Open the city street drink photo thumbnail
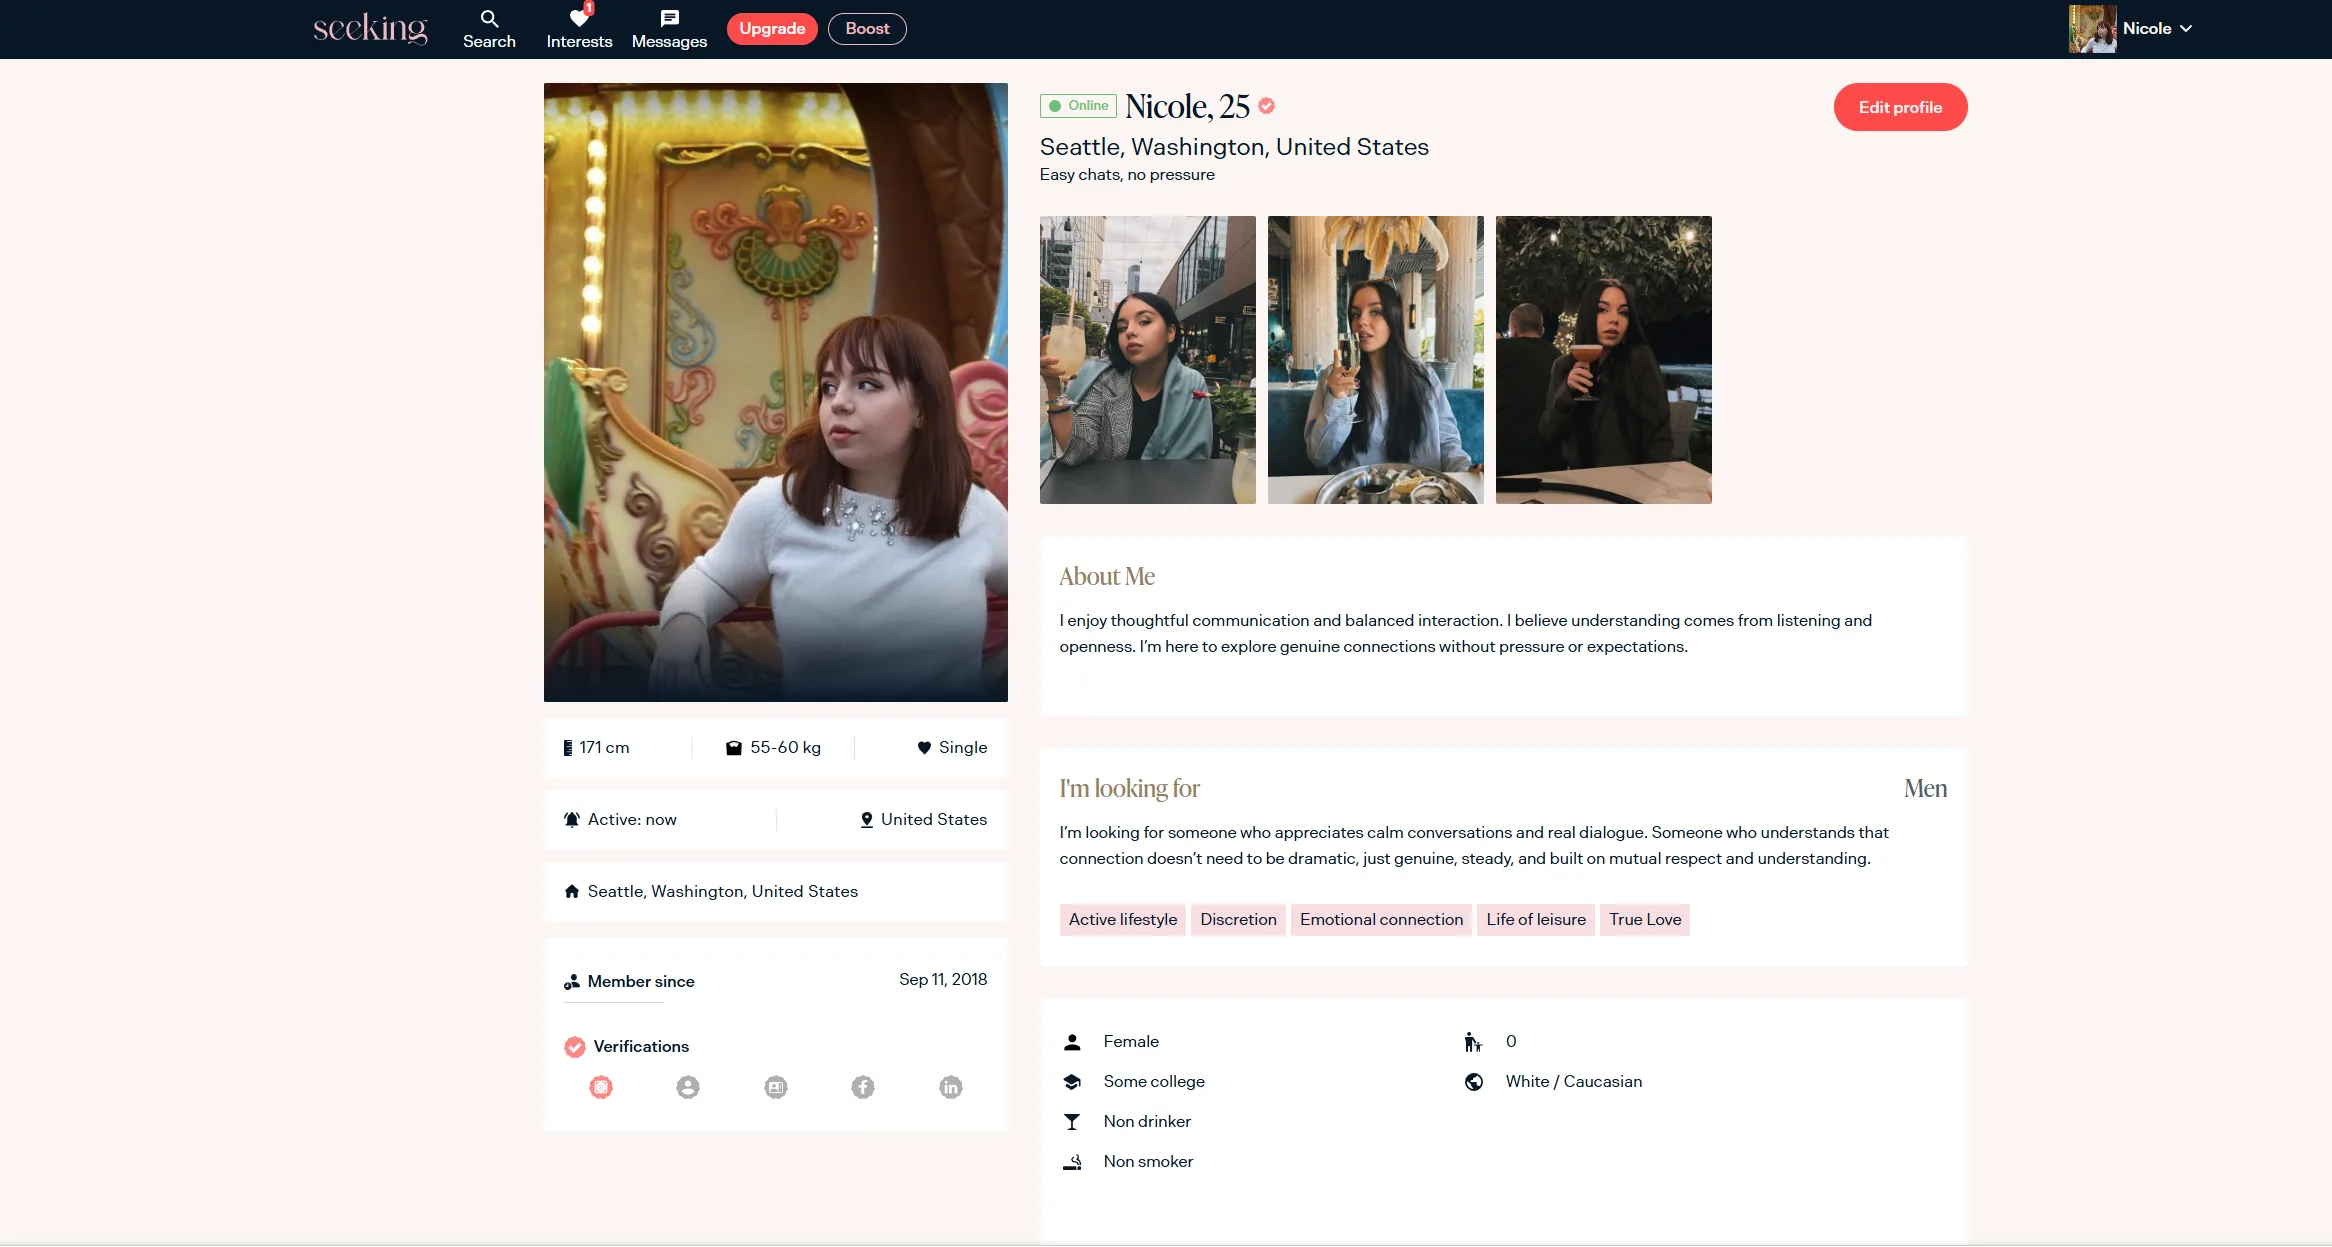The height and width of the screenshot is (1247, 2332). [x=1147, y=360]
